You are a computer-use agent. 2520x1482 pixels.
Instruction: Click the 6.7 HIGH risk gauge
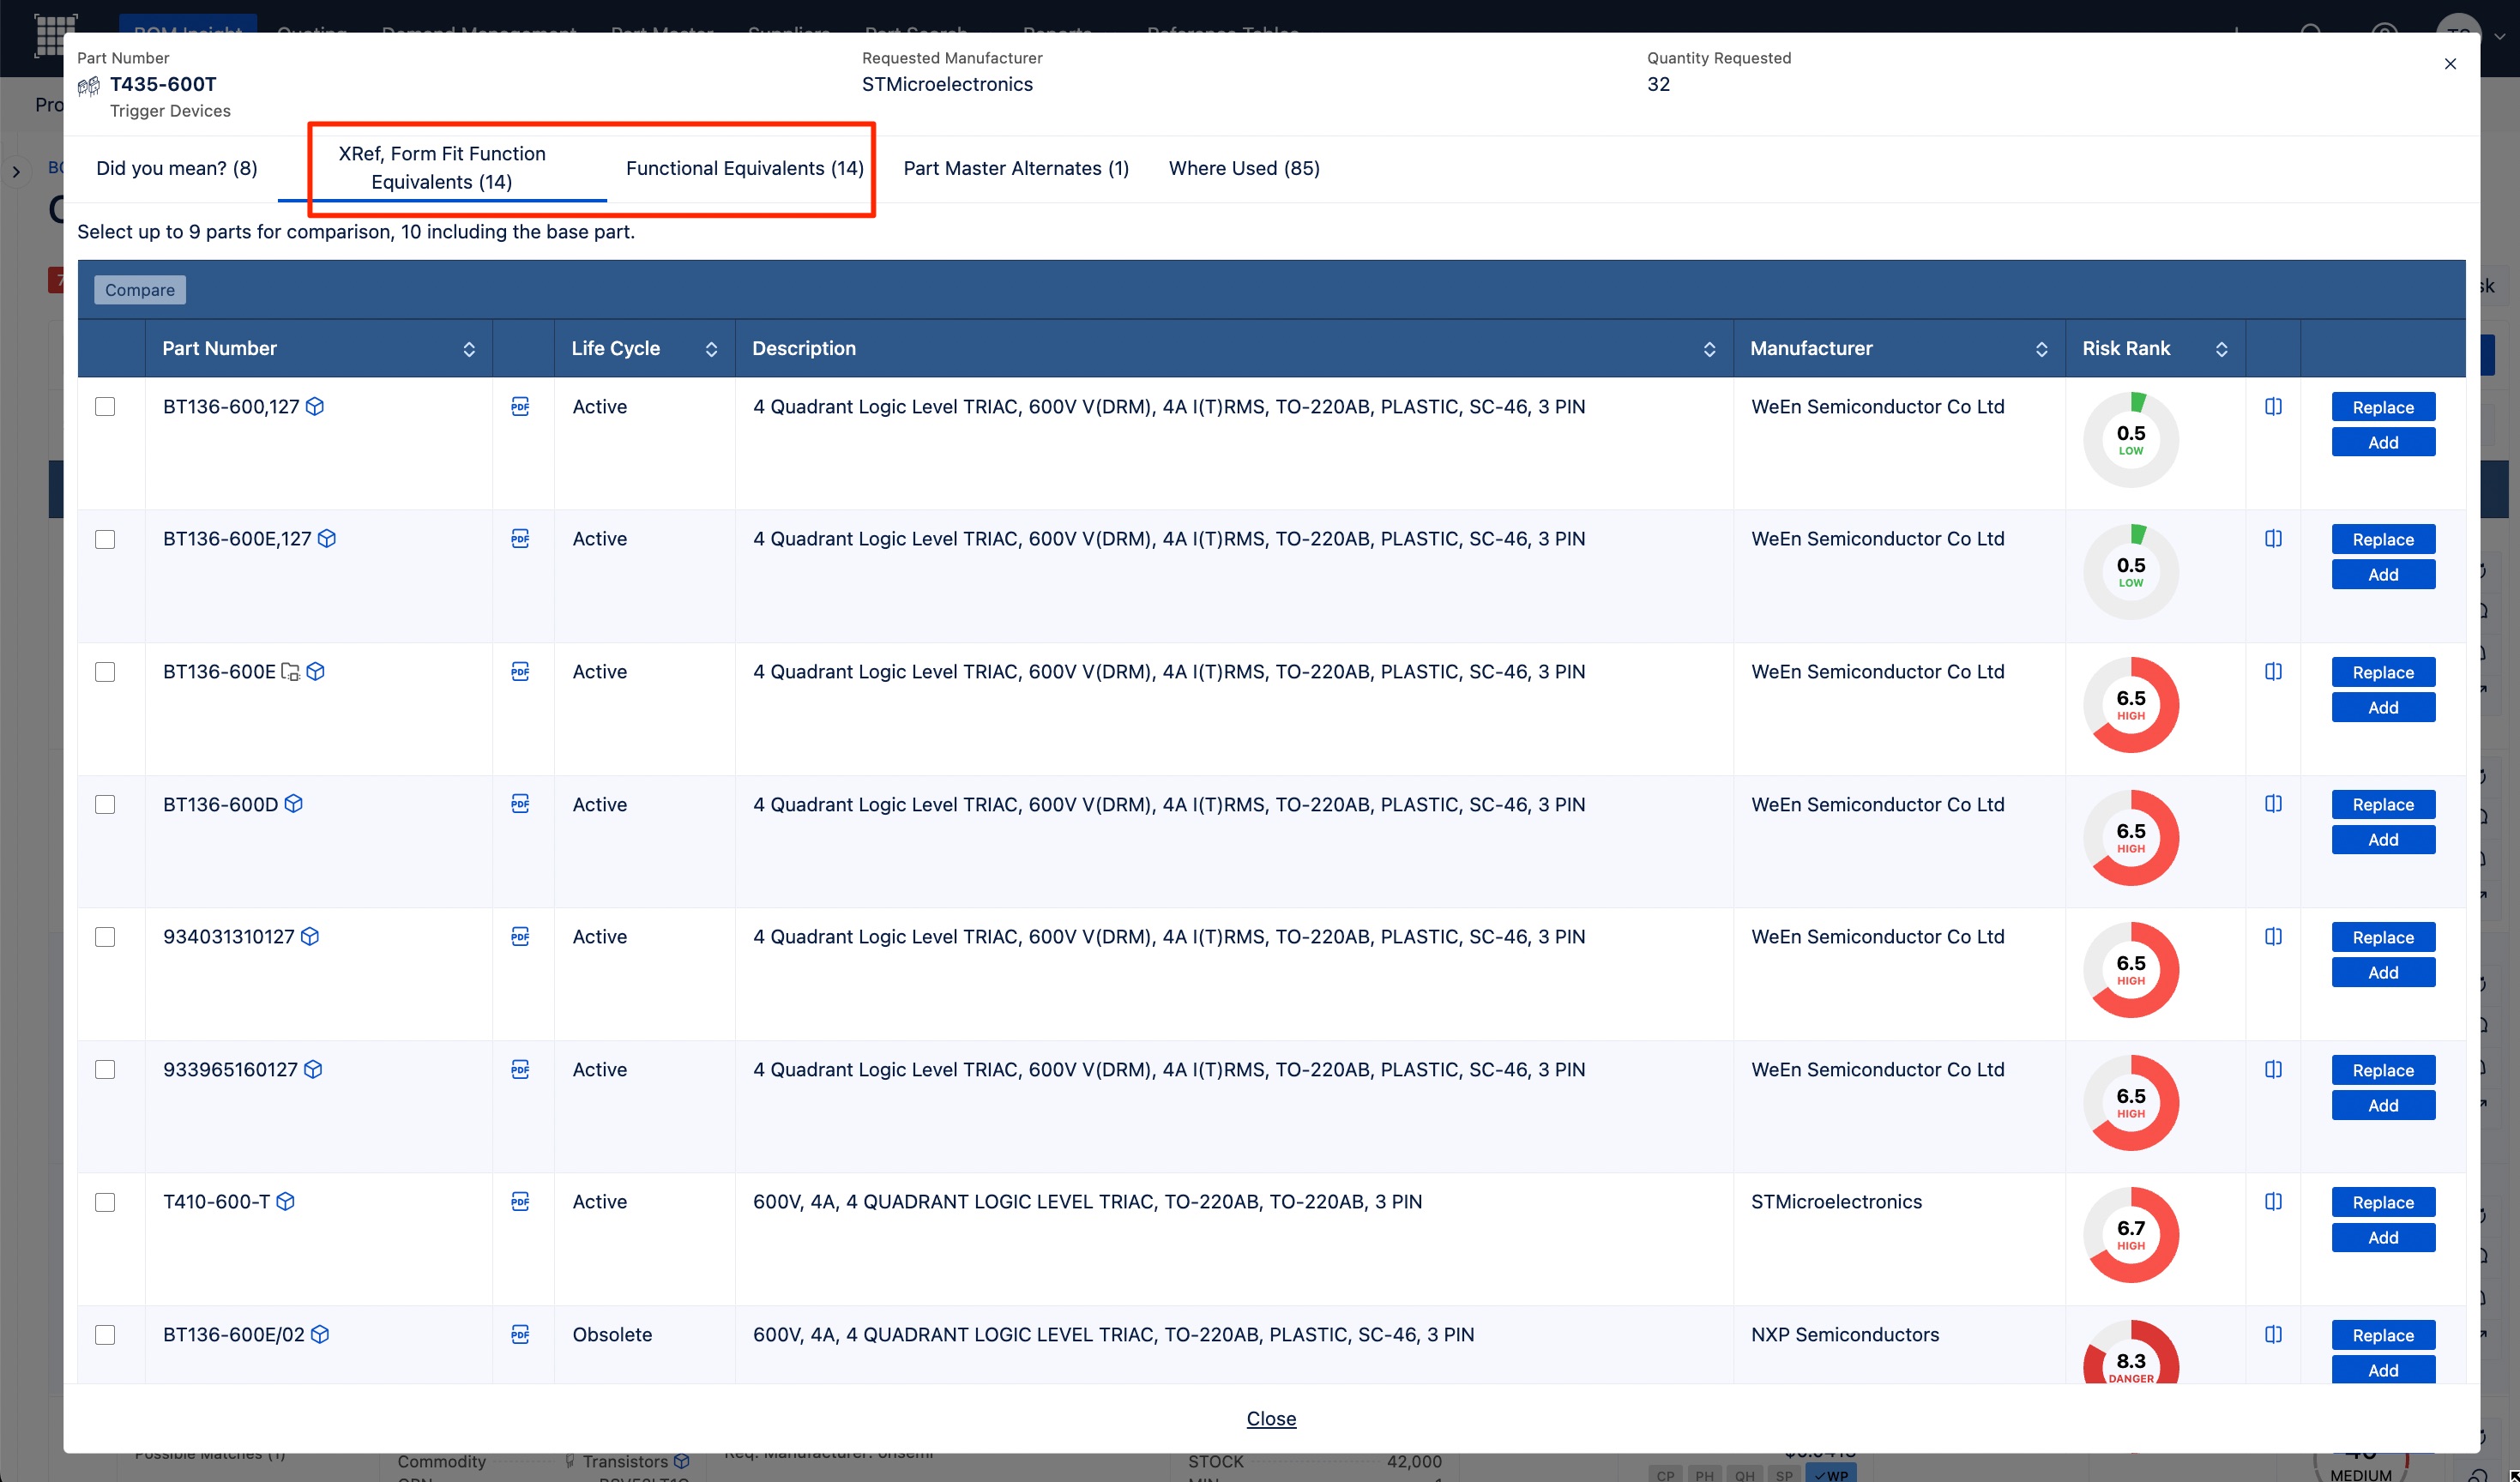coord(2131,1235)
